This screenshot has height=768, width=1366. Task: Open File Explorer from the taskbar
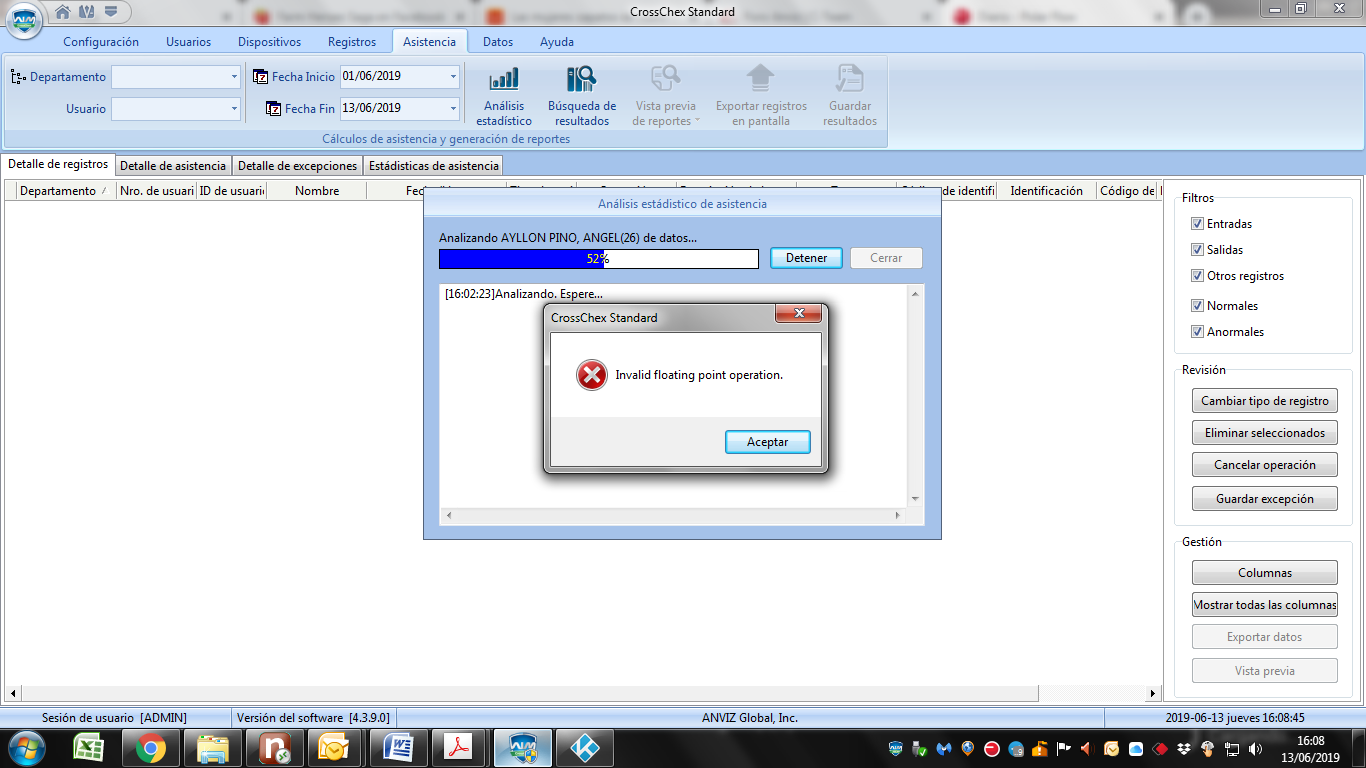click(213, 748)
